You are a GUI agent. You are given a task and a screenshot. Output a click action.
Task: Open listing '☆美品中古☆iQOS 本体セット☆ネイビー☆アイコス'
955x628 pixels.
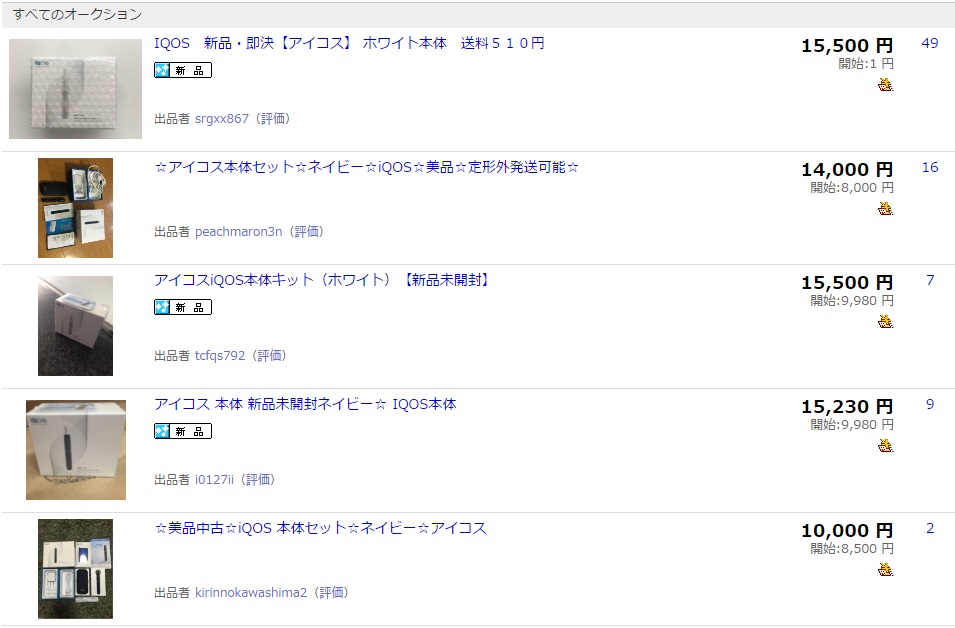tap(320, 528)
